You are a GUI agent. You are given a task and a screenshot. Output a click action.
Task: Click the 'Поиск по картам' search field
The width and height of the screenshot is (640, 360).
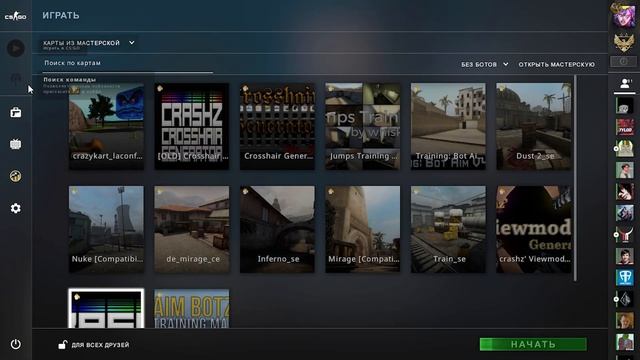pyautogui.click(x=128, y=63)
